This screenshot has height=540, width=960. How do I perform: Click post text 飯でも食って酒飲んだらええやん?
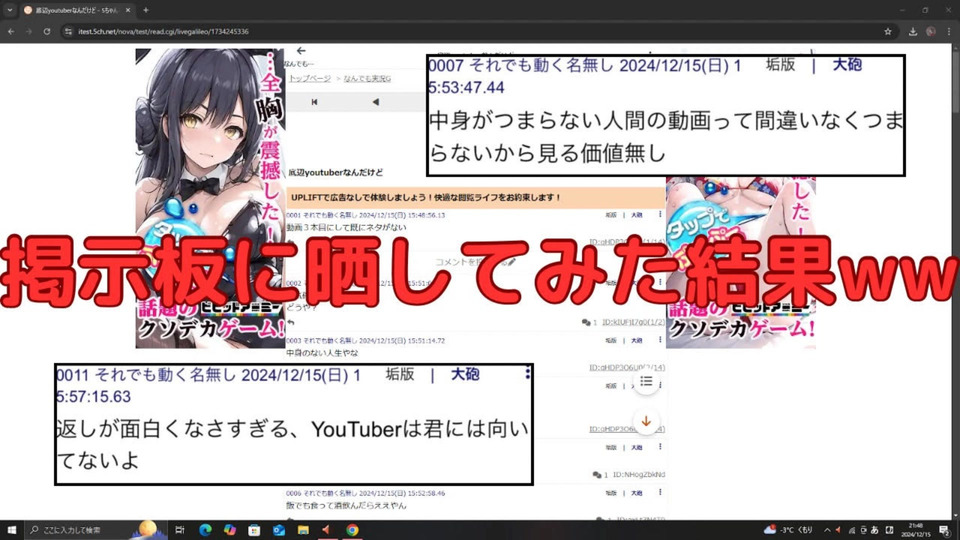(346, 506)
